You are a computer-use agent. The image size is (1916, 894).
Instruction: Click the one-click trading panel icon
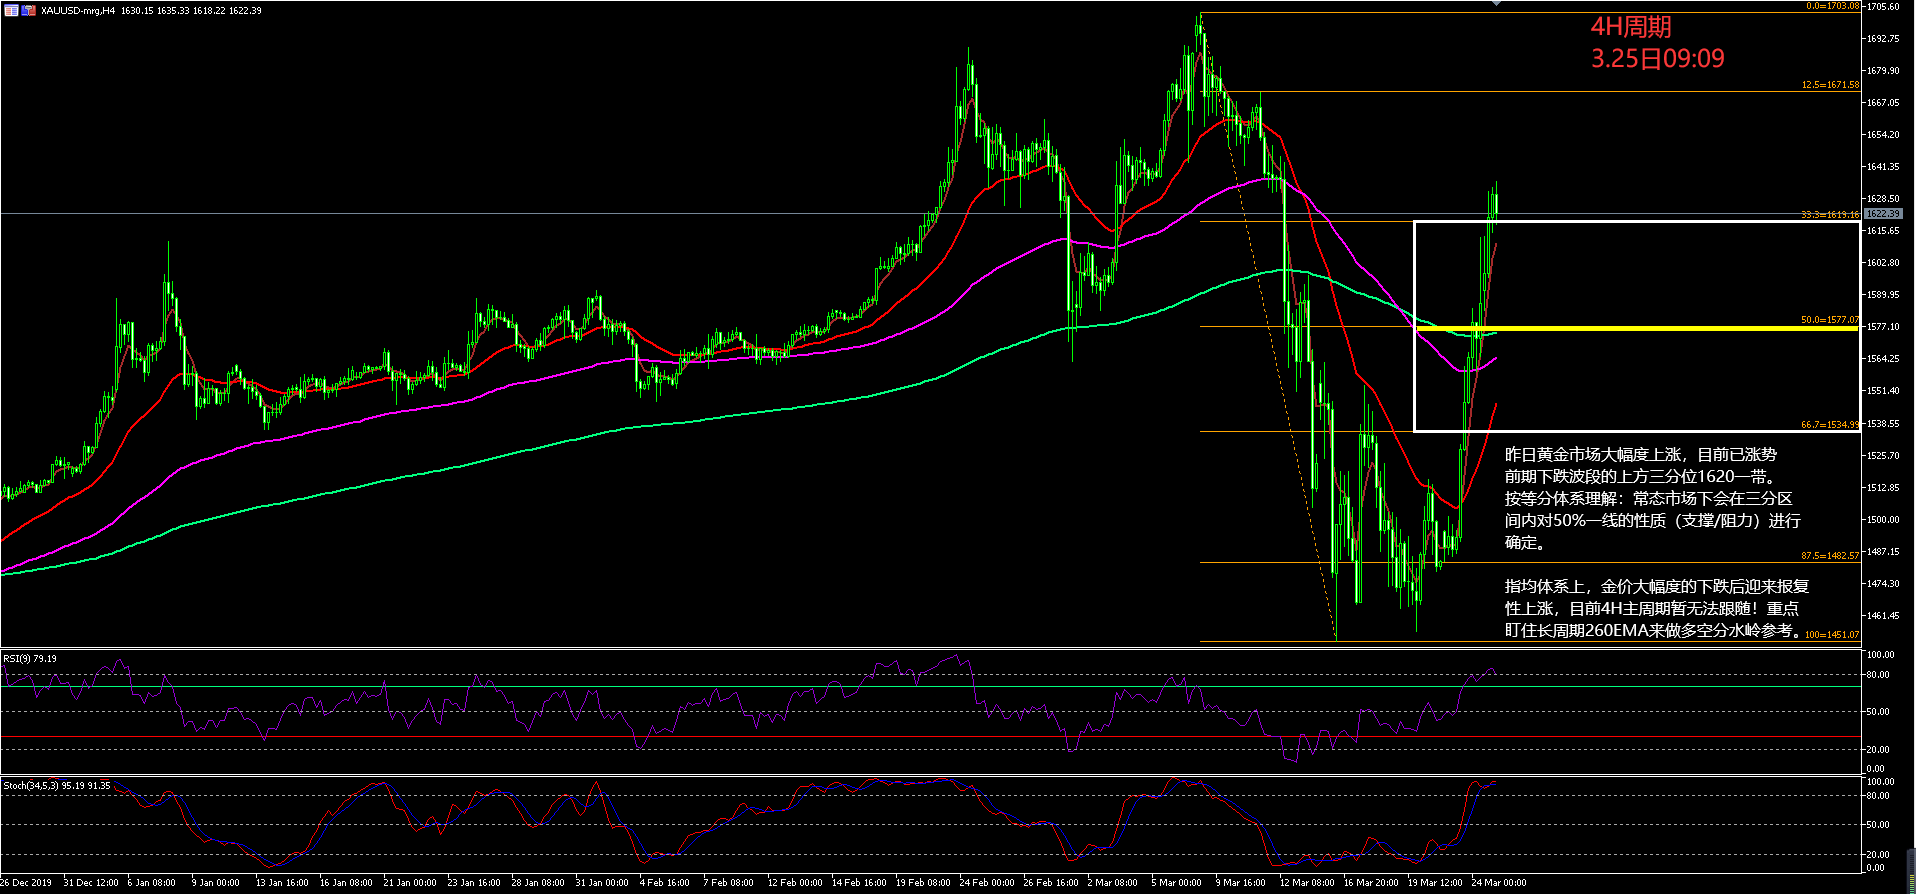pyautogui.click(x=11, y=10)
